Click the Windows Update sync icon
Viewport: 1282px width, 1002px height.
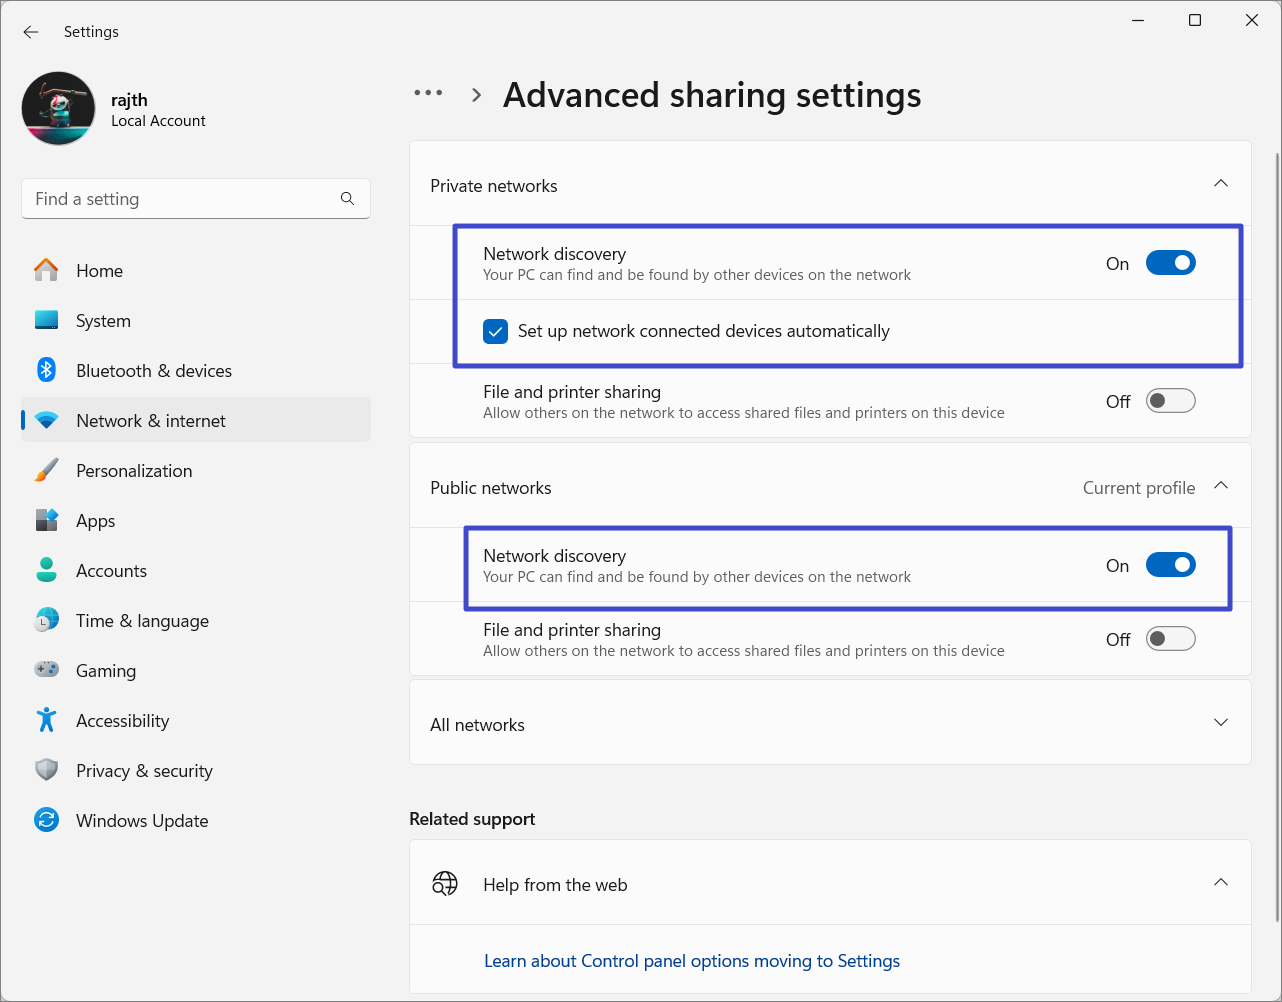pos(46,820)
